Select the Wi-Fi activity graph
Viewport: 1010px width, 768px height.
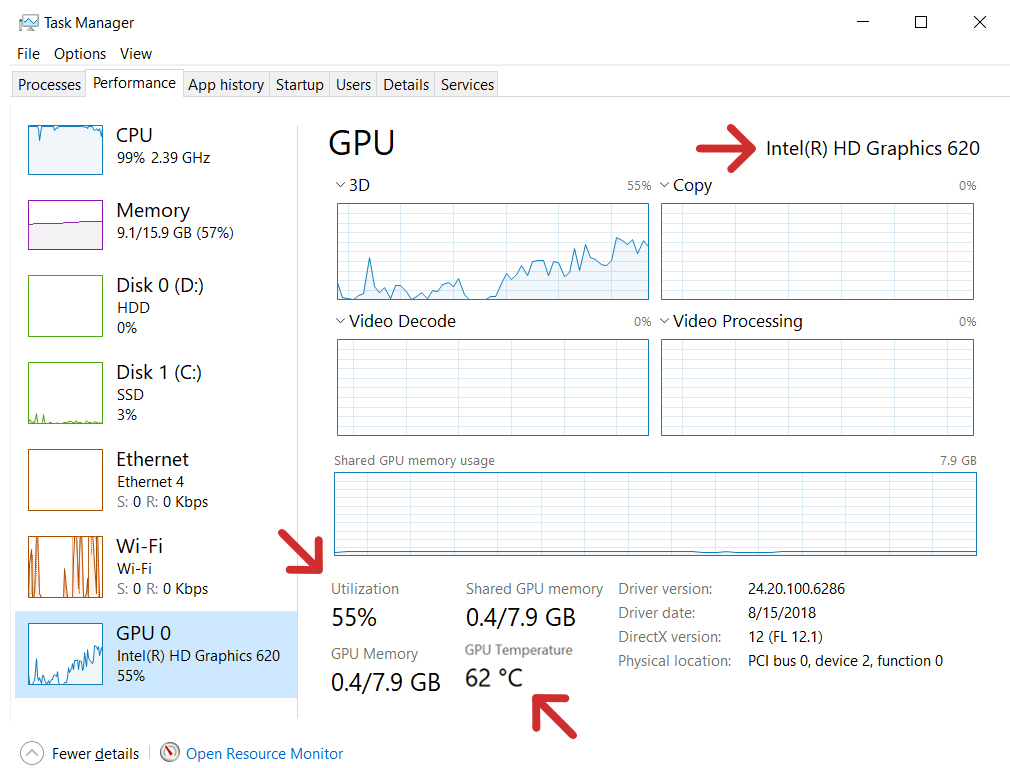(x=65, y=566)
